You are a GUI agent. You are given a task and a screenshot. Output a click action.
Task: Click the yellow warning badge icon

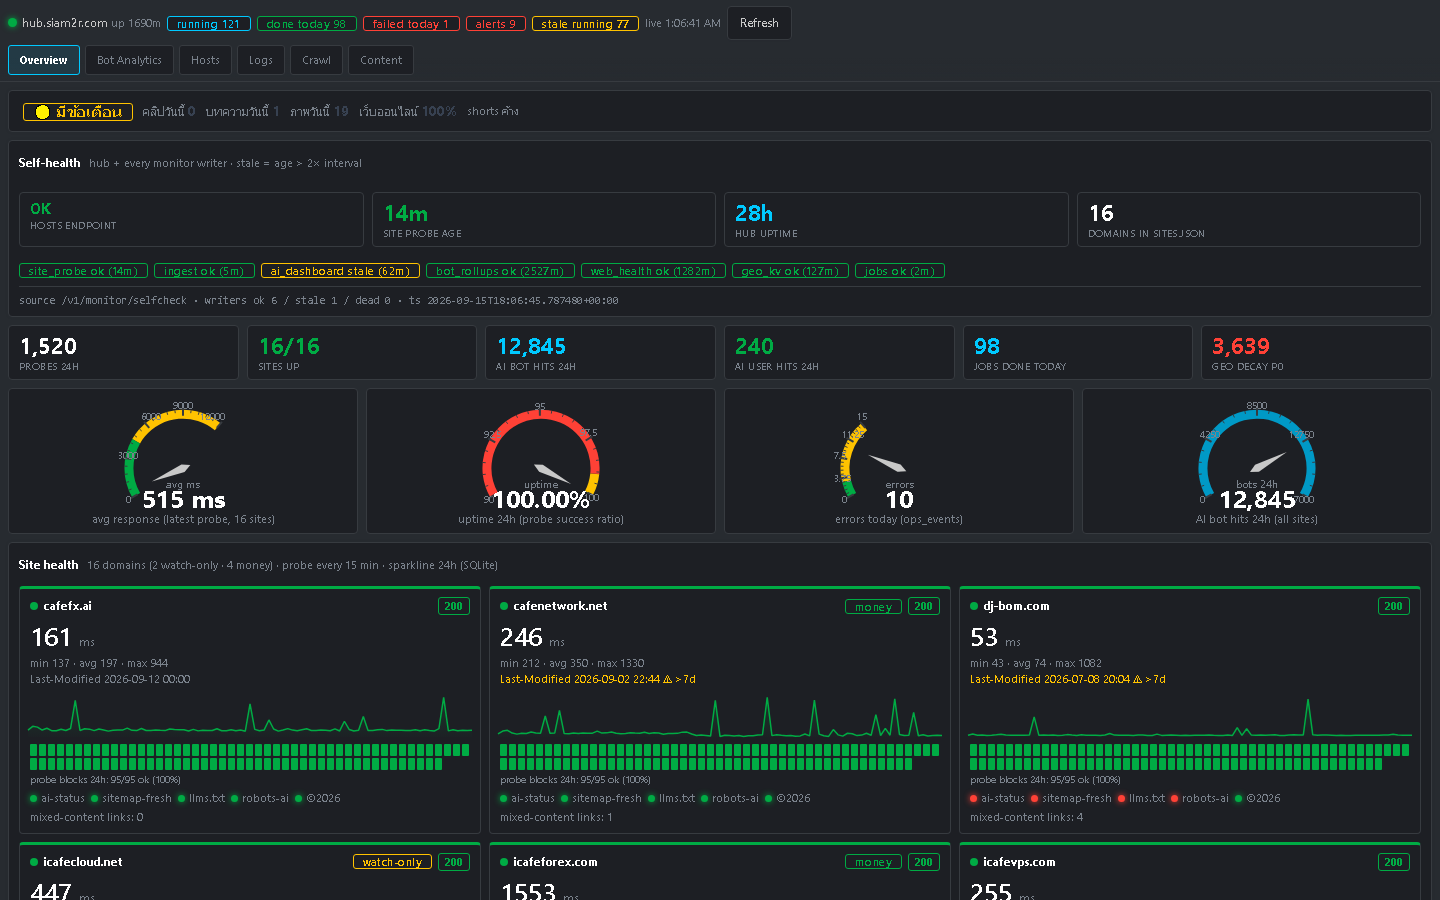(43, 112)
